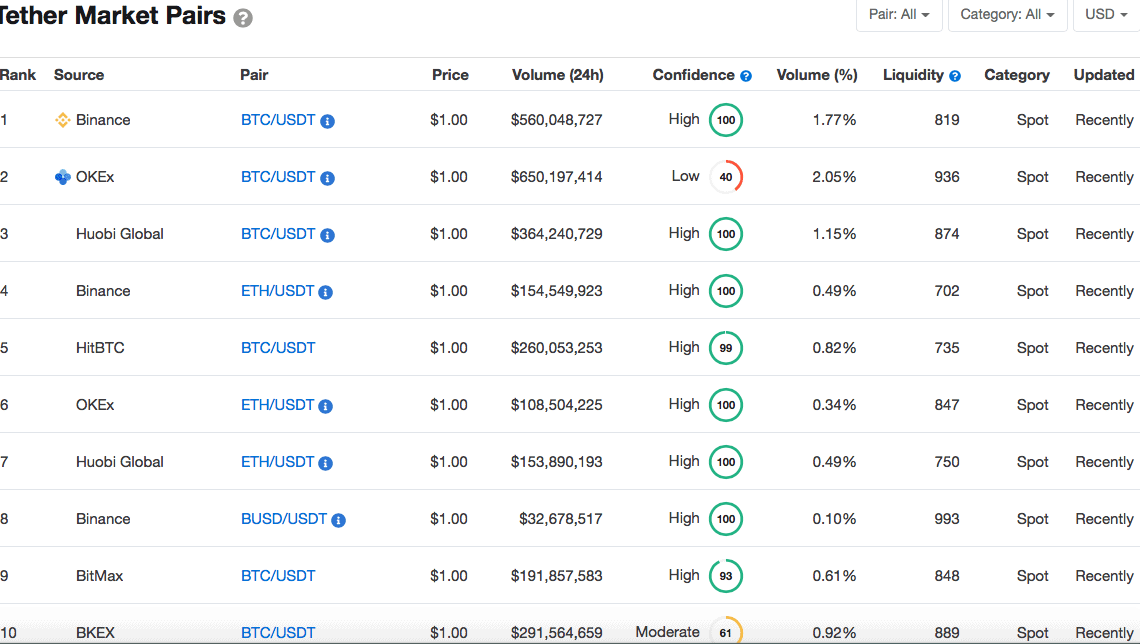Sort table by Pair column header
The width and height of the screenshot is (1140, 644).
tap(254, 75)
